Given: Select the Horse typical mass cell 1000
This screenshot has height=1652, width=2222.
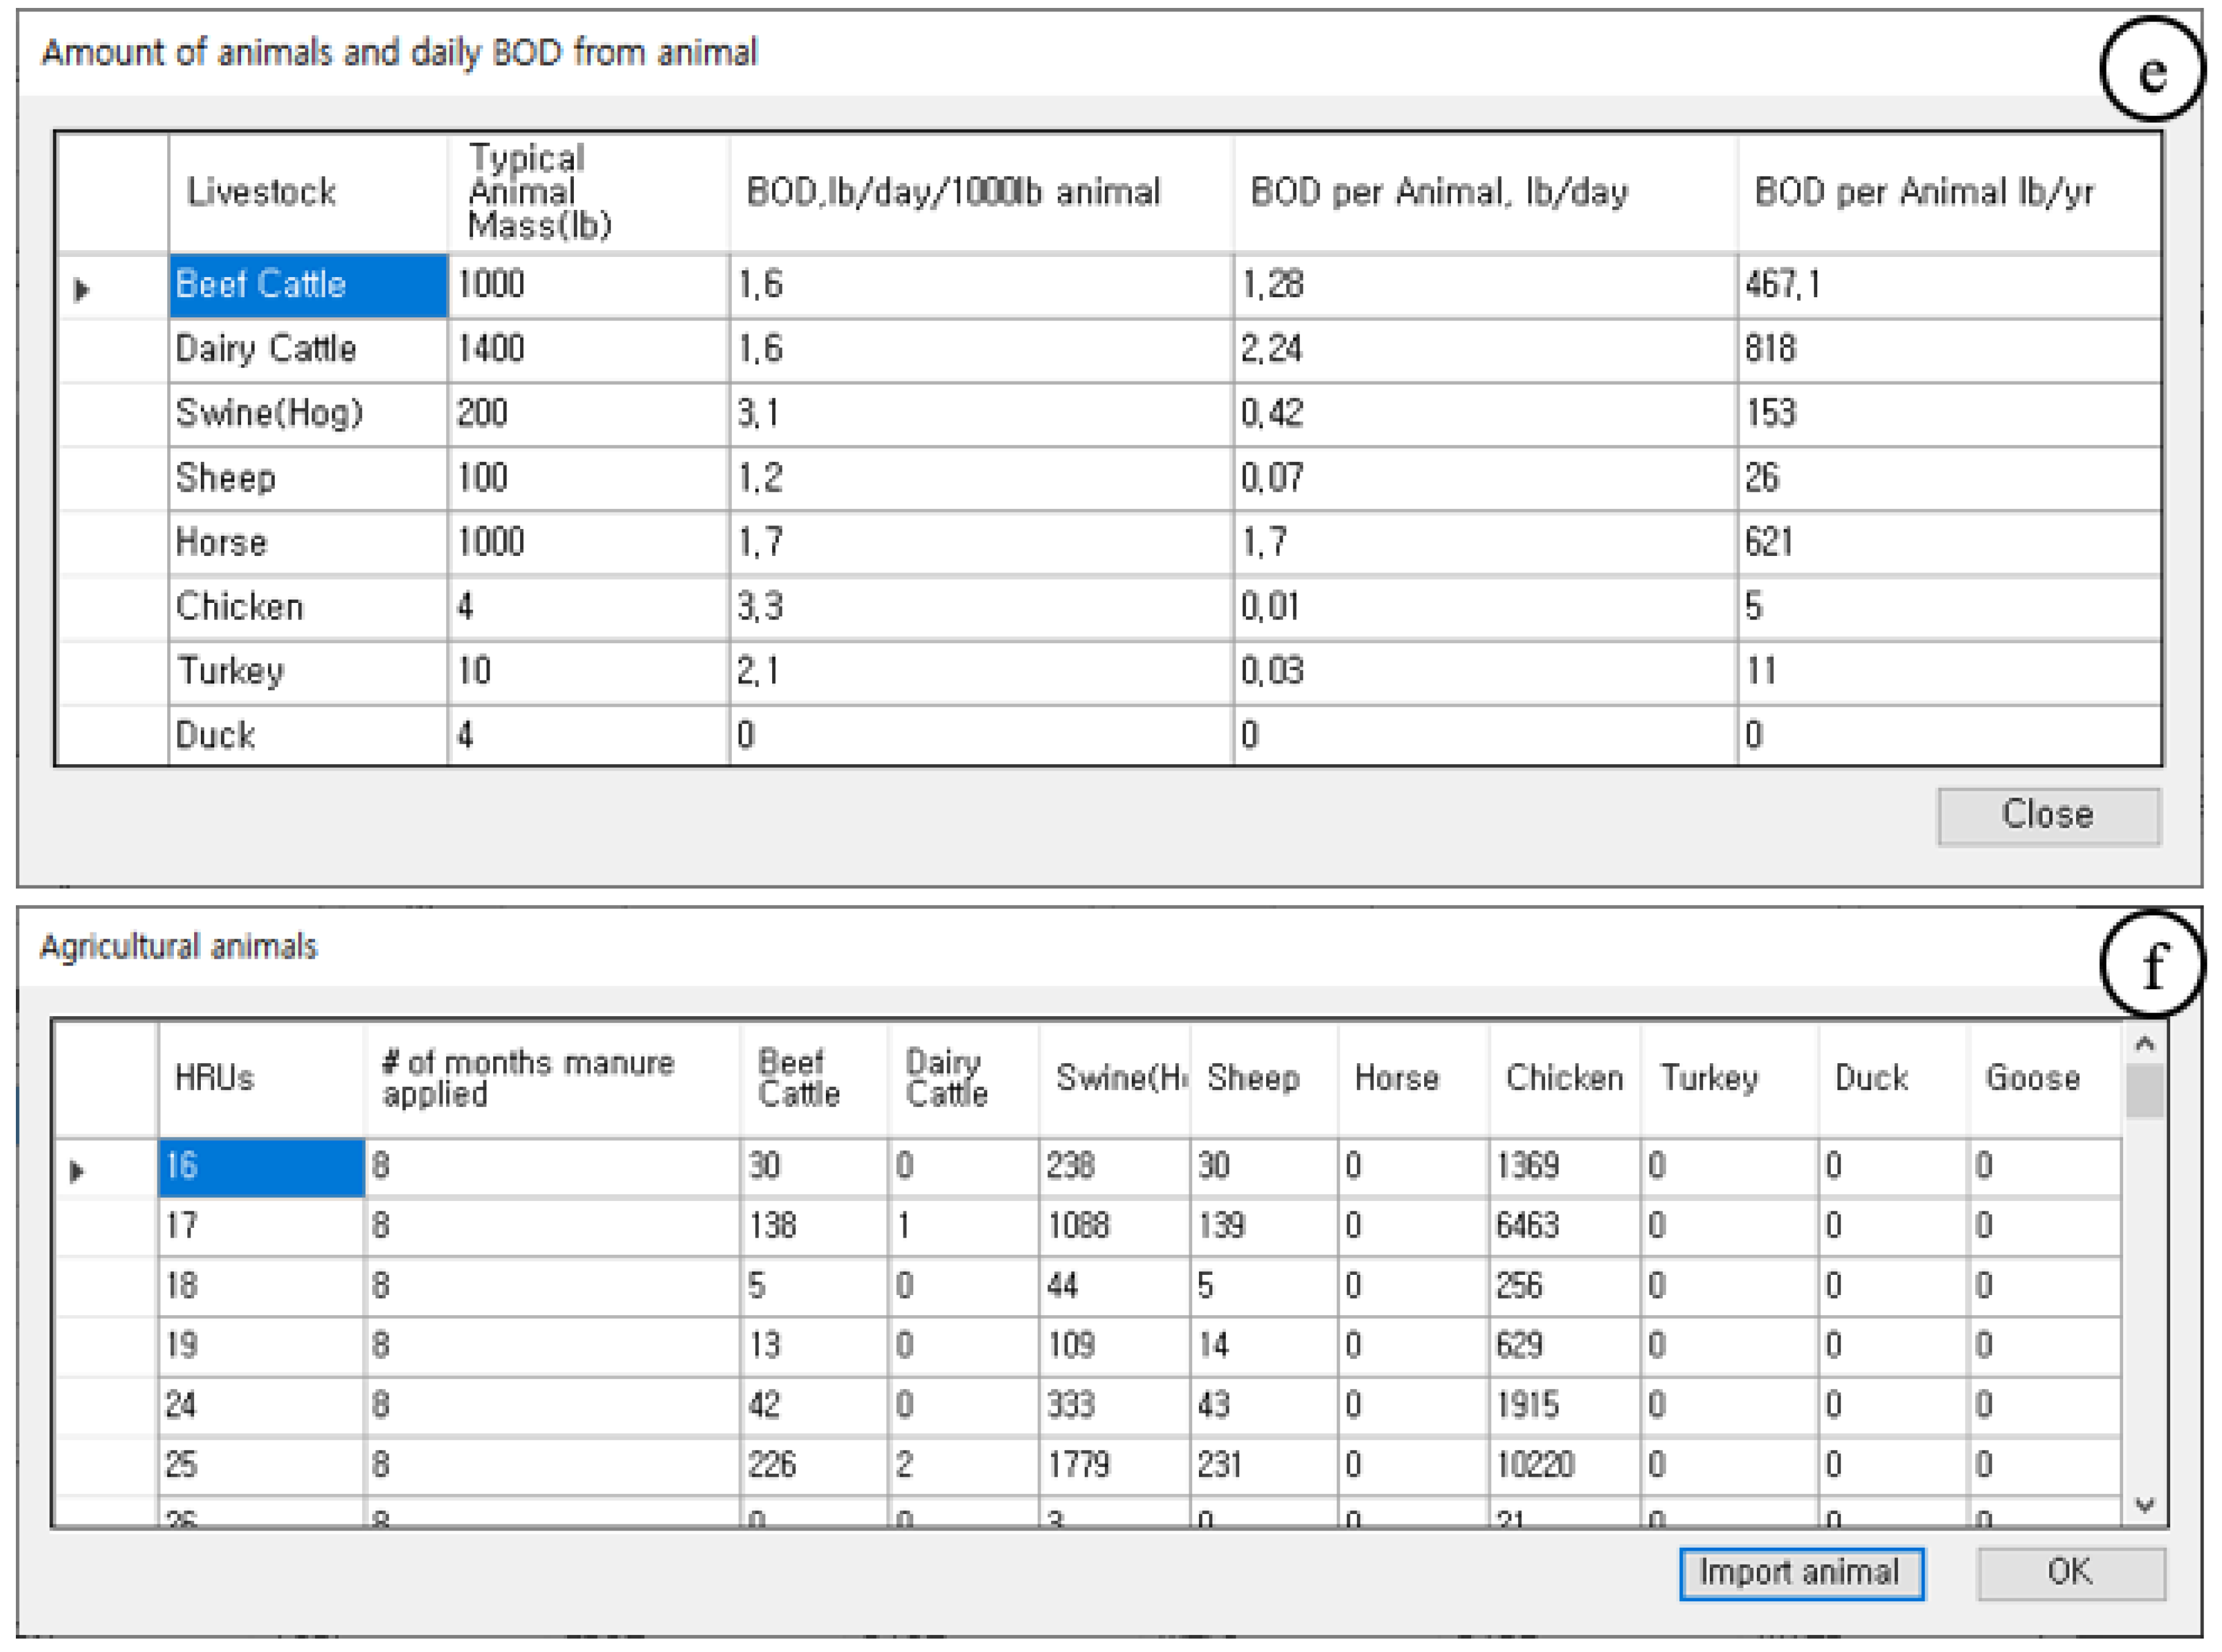Looking at the screenshot, I should [587, 543].
